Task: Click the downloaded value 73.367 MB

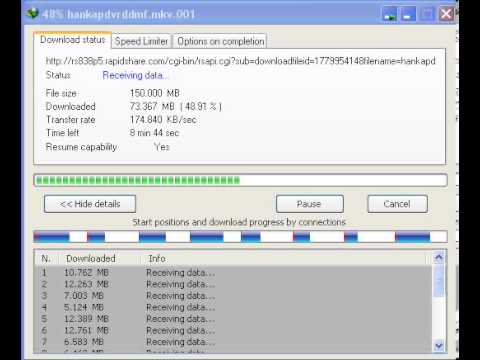Action: 176,106
